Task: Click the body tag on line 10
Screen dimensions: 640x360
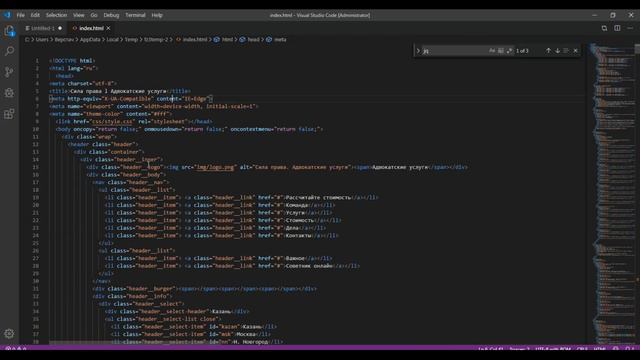Action: coord(189,129)
